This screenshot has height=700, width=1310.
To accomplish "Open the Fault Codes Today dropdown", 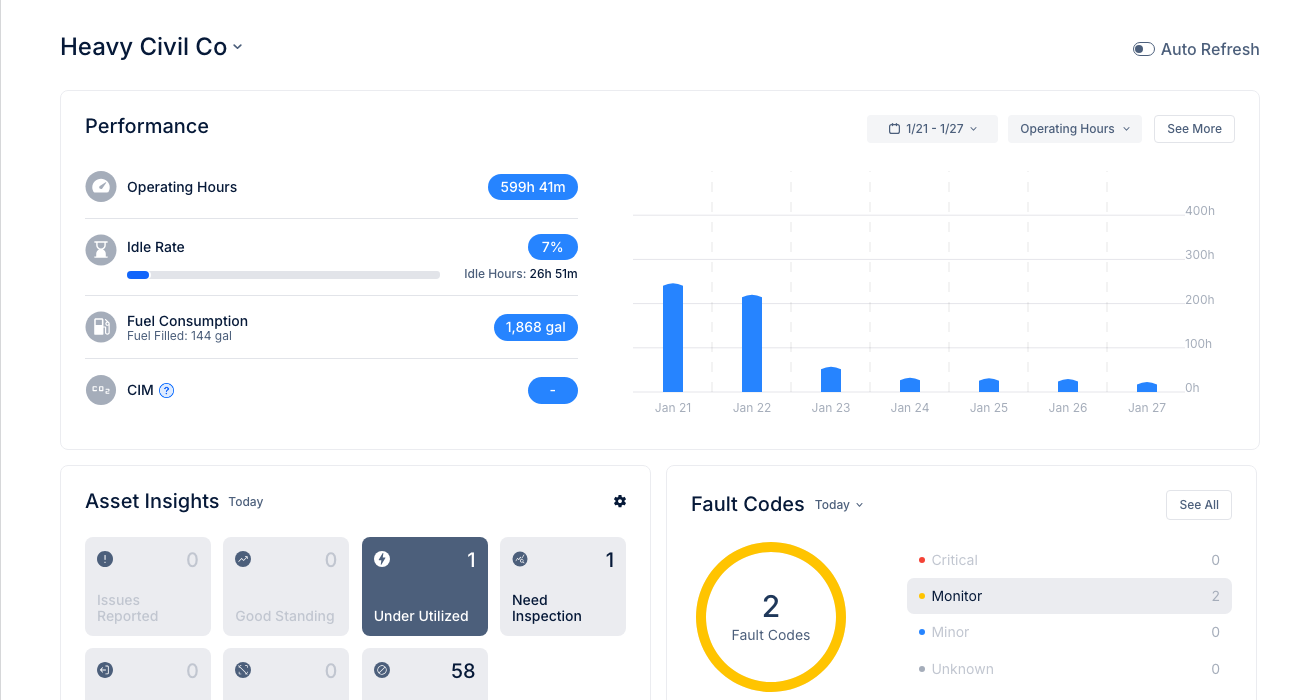I will coord(839,505).
